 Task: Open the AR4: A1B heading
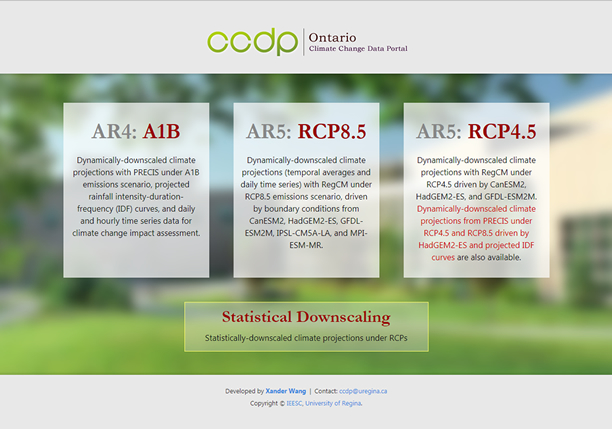click(x=136, y=131)
